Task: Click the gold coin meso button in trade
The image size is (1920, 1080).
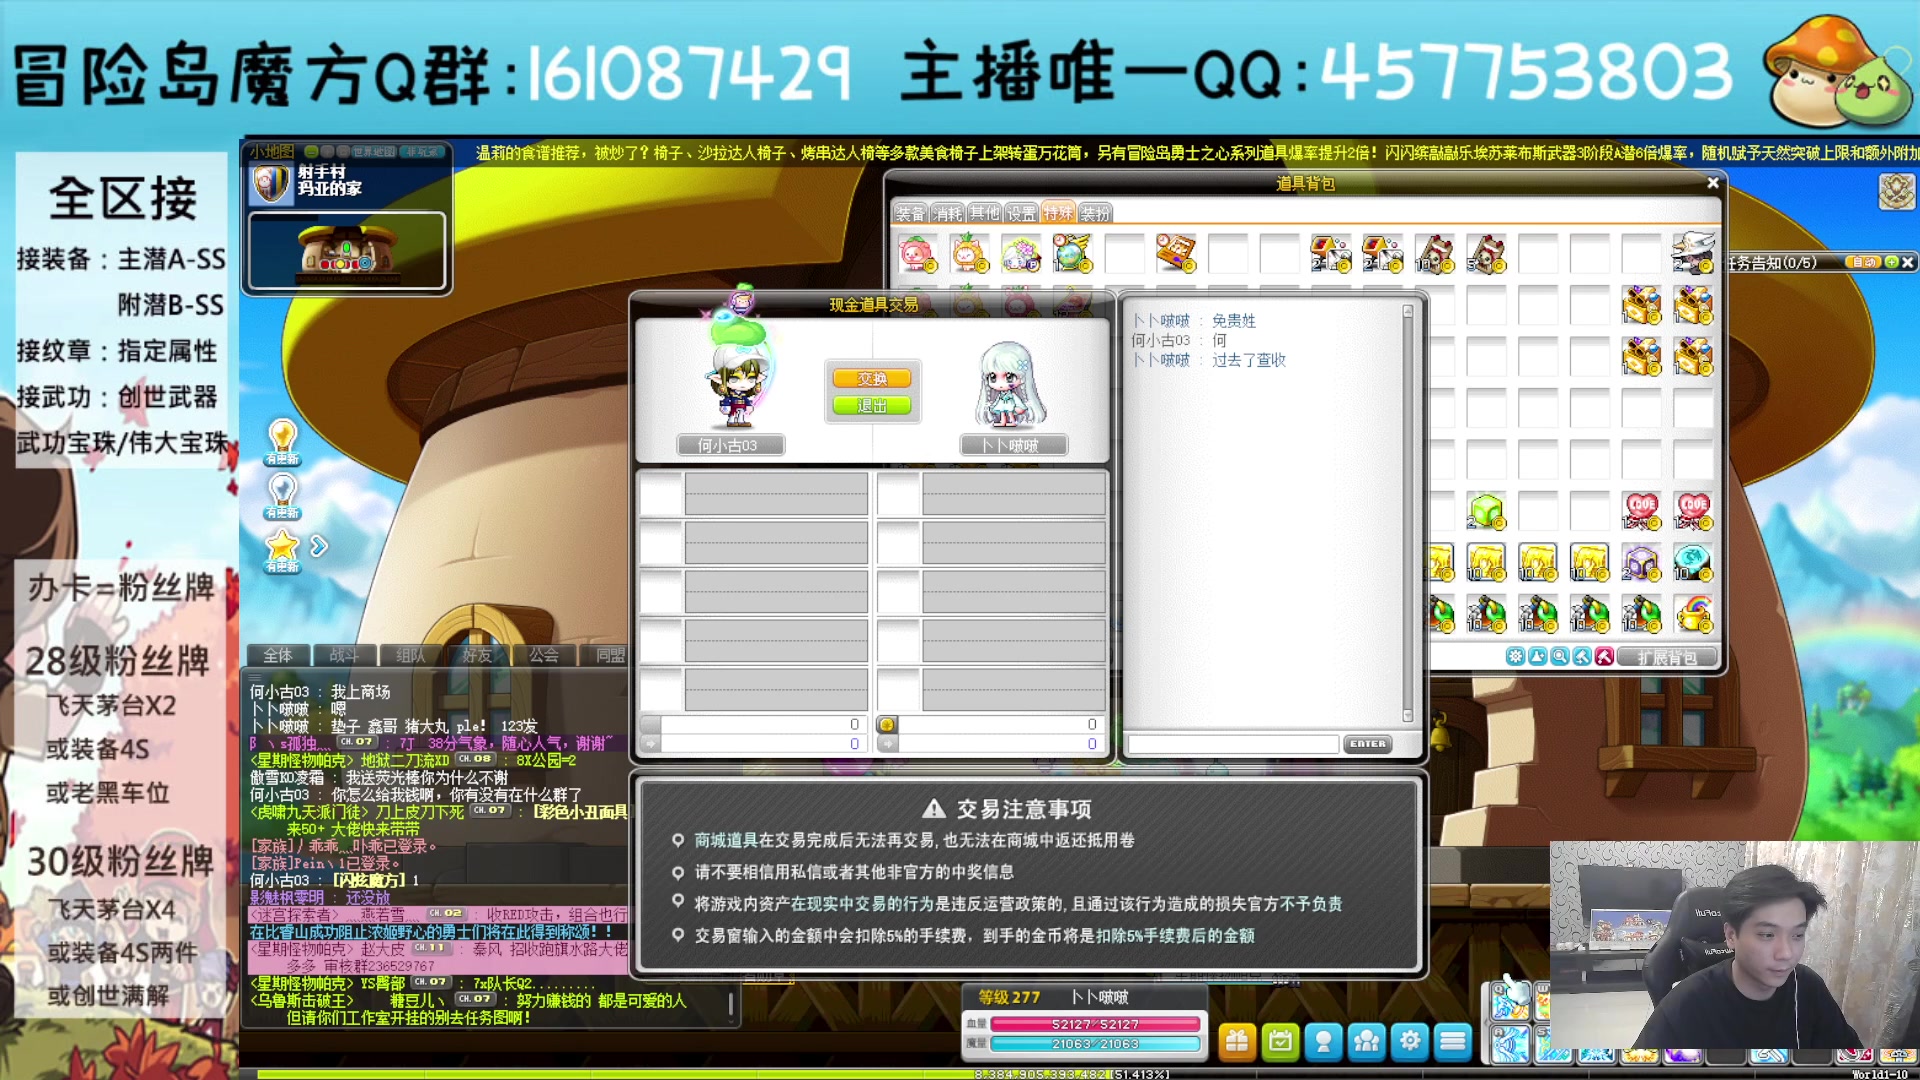Action: 886,725
